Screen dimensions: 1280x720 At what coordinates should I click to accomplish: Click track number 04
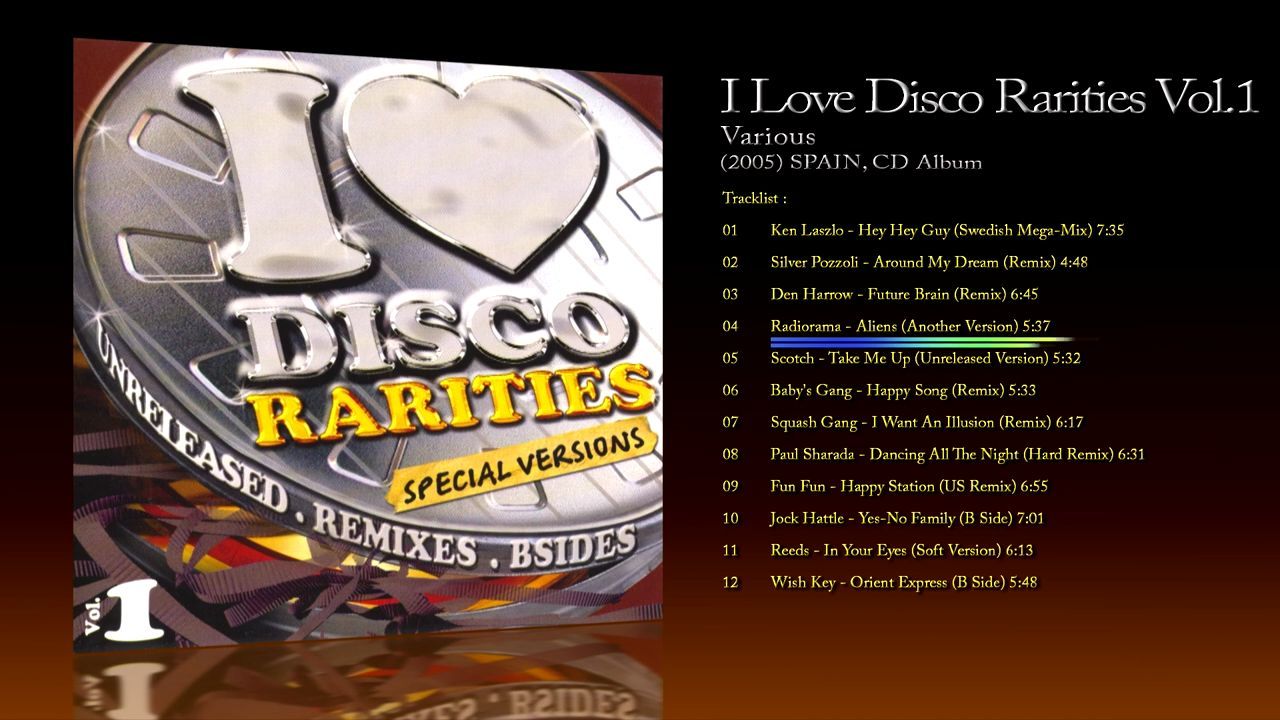[x=729, y=326]
